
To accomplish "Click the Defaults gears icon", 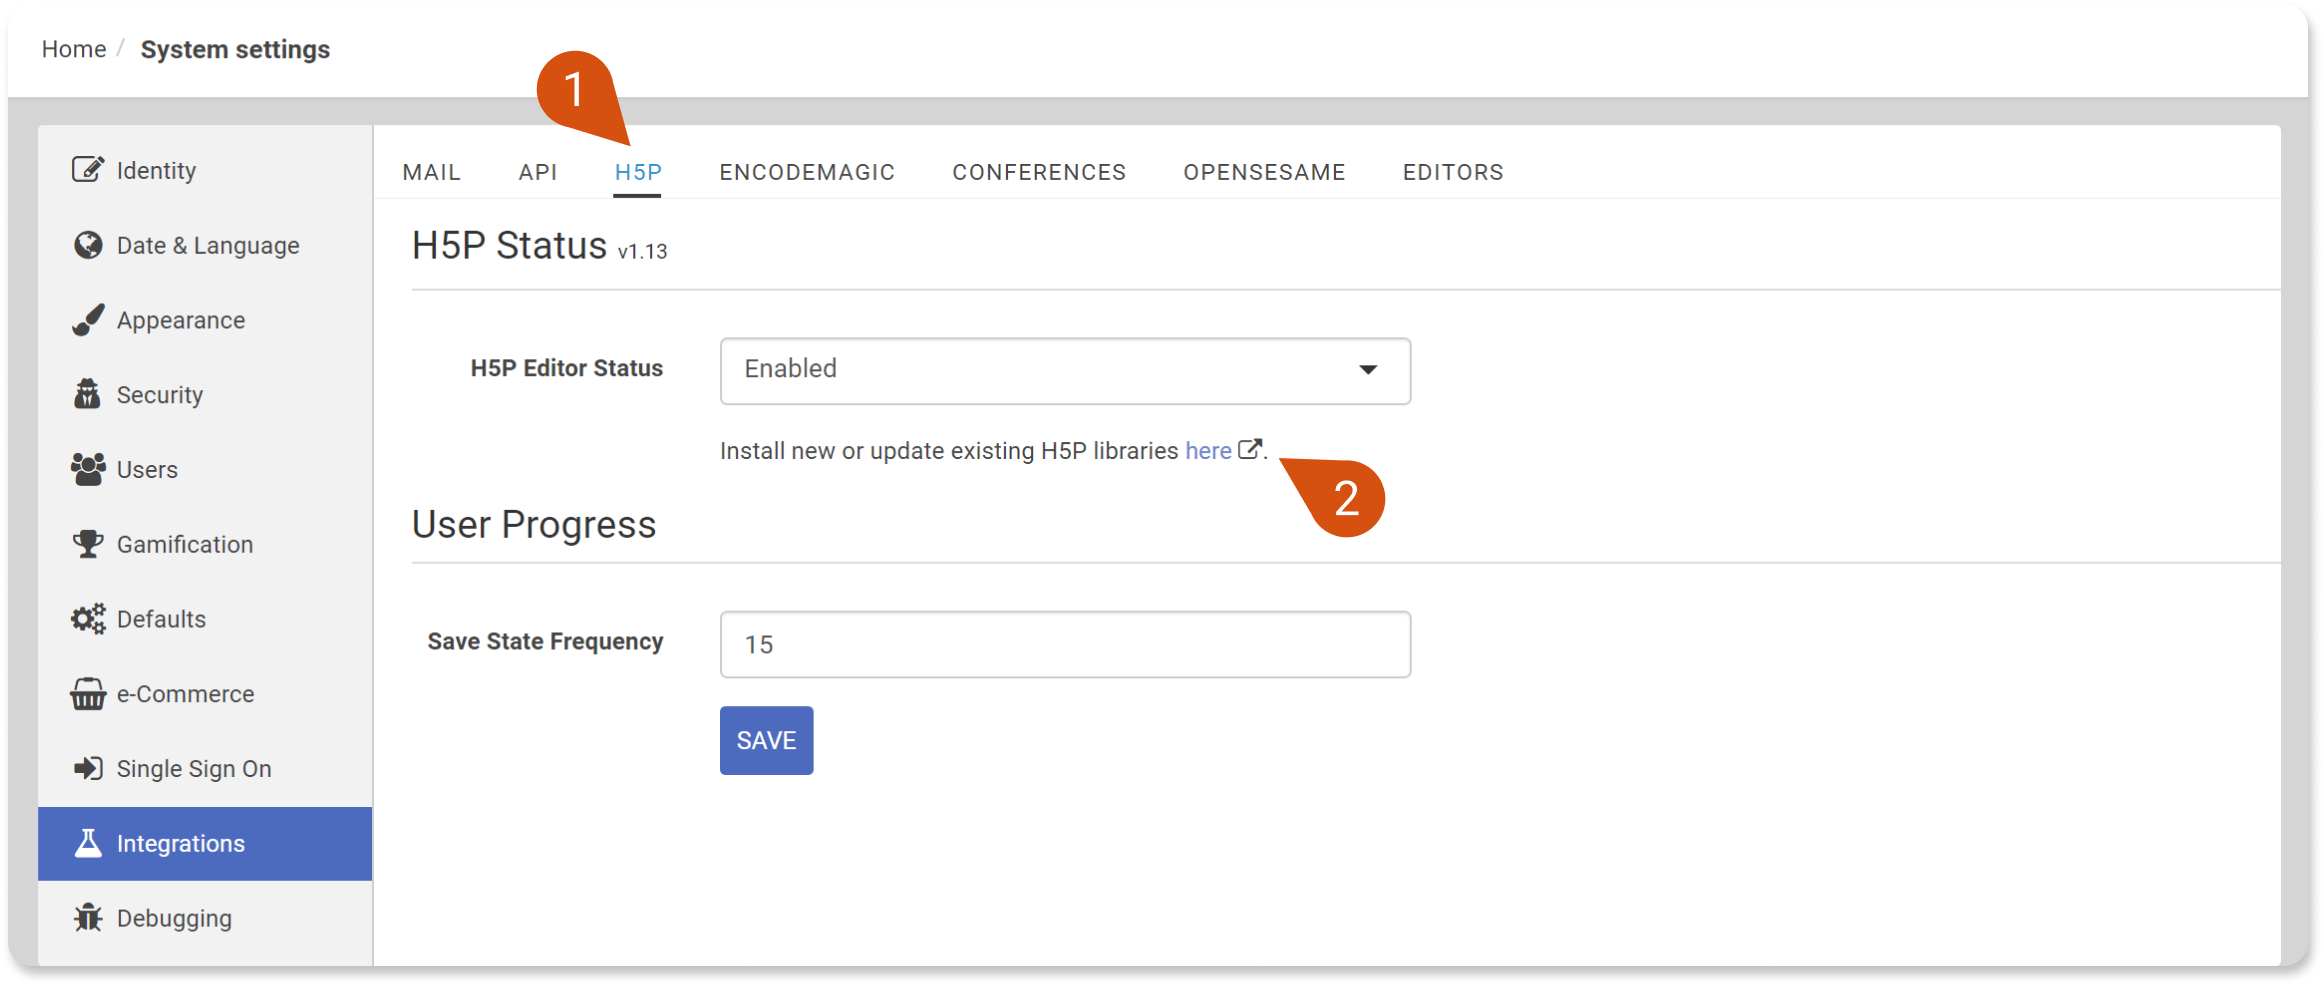I will (x=87, y=619).
